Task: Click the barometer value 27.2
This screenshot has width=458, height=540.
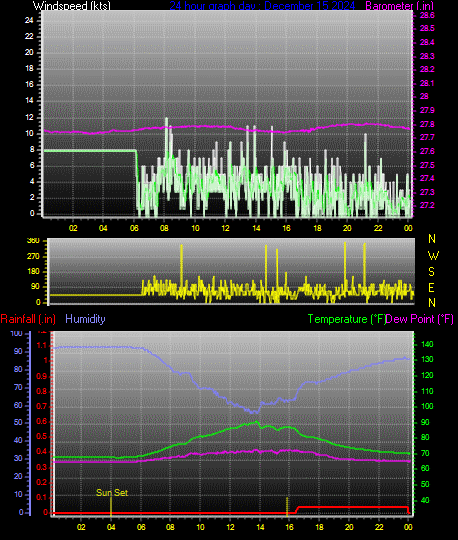Action: point(427,205)
